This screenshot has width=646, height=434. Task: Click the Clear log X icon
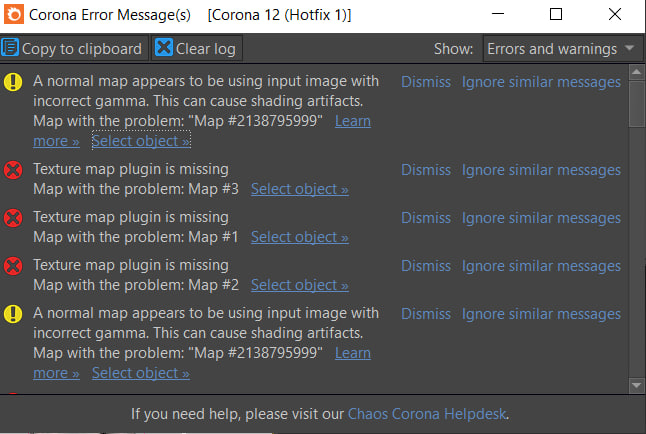point(164,48)
